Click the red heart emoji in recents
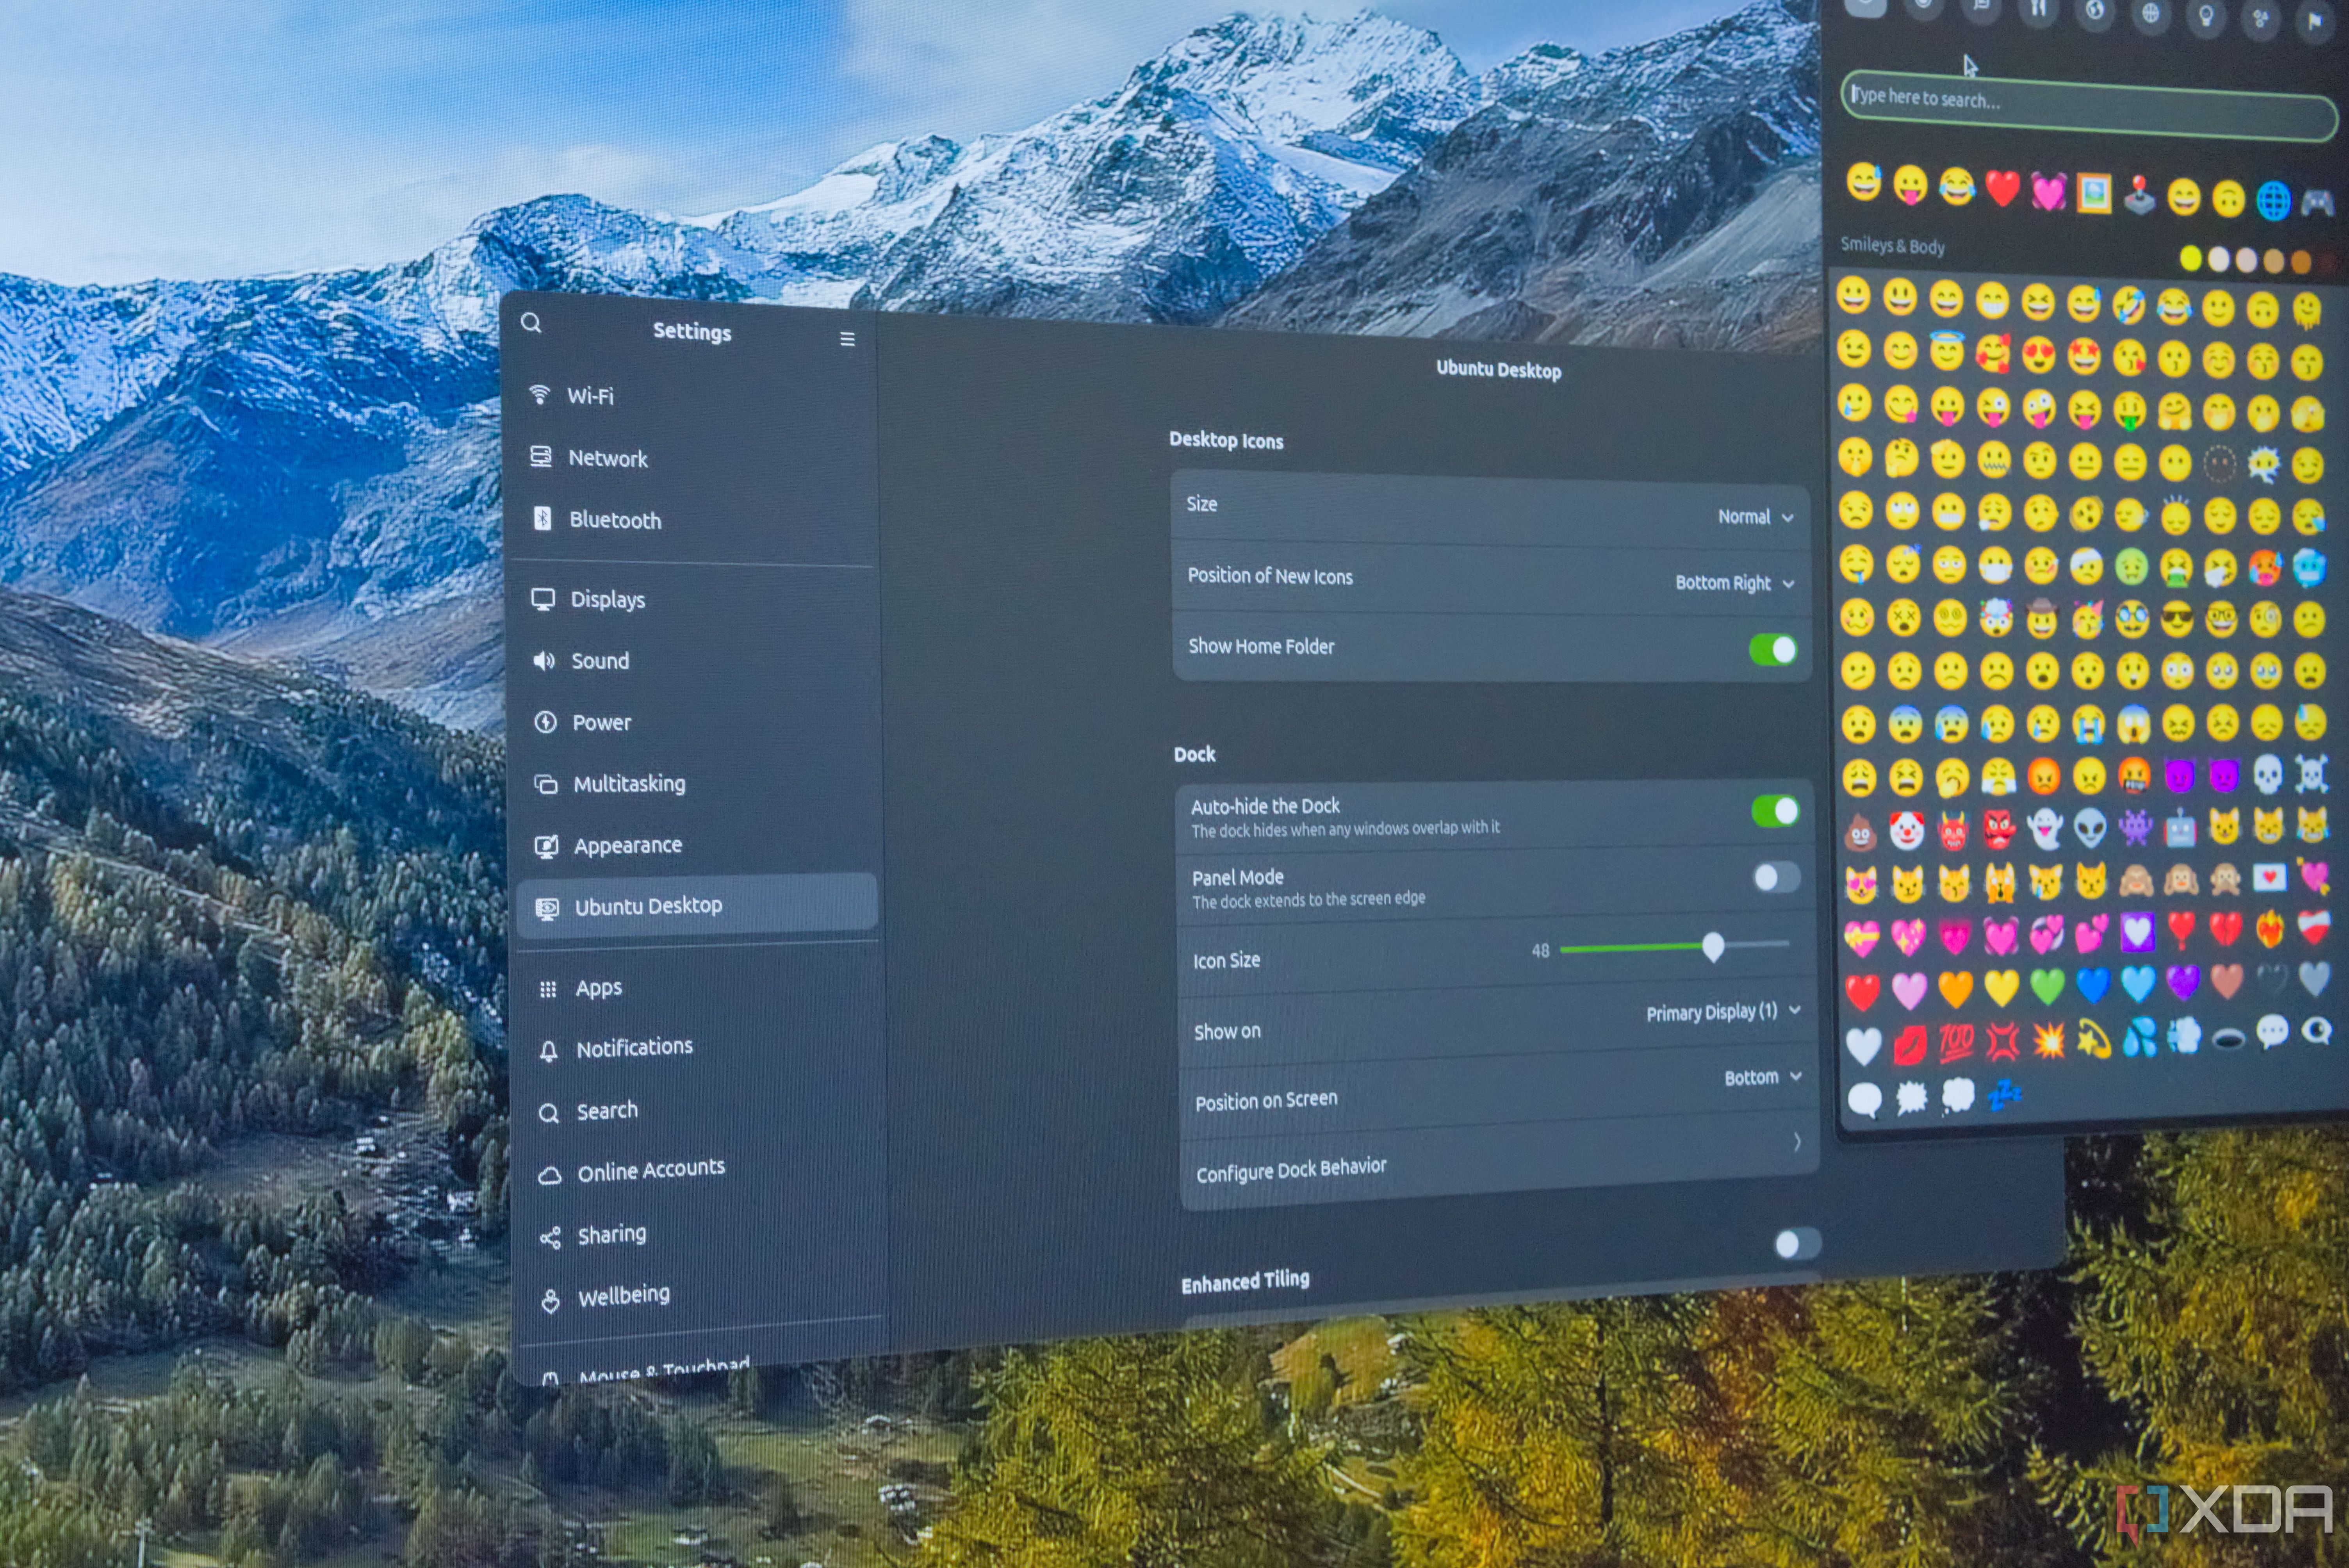This screenshot has width=2349, height=1568. click(2002, 189)
